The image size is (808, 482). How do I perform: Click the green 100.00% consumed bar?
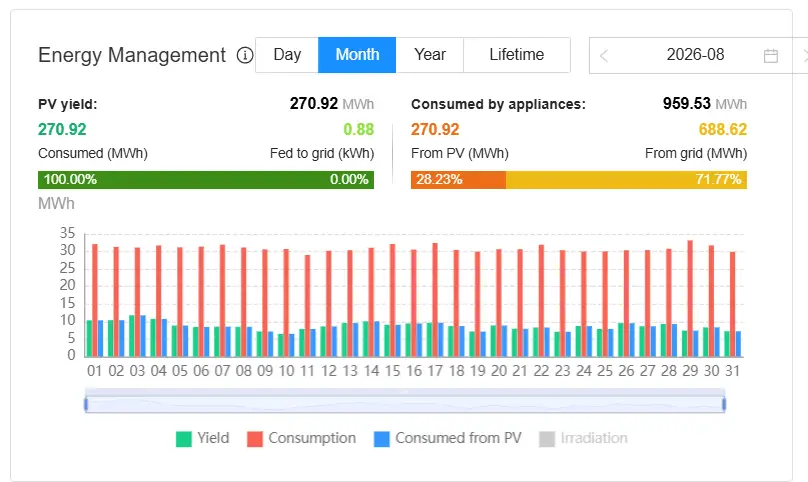point(206,180)
